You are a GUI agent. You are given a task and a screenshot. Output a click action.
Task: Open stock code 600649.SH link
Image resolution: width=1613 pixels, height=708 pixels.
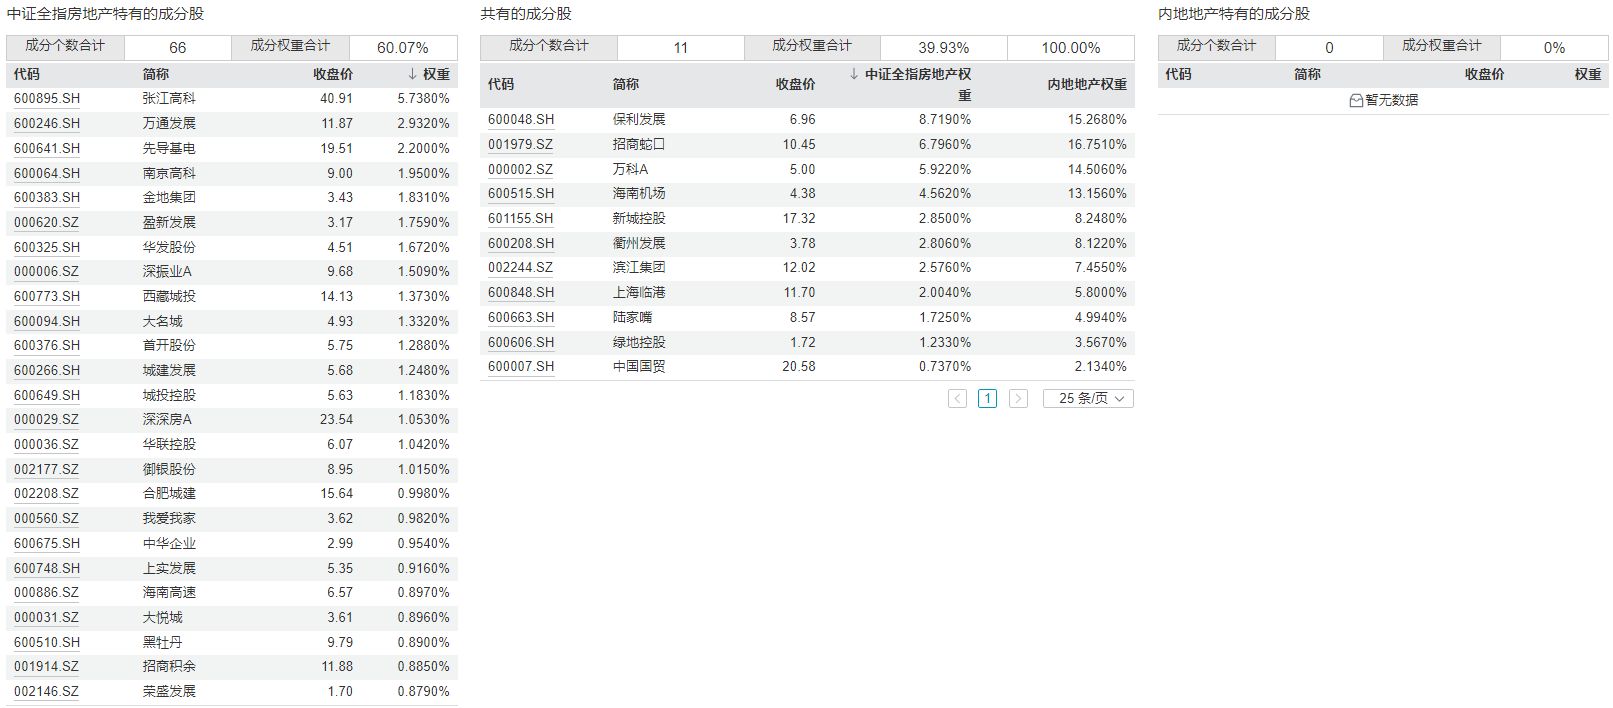(47, 395)
